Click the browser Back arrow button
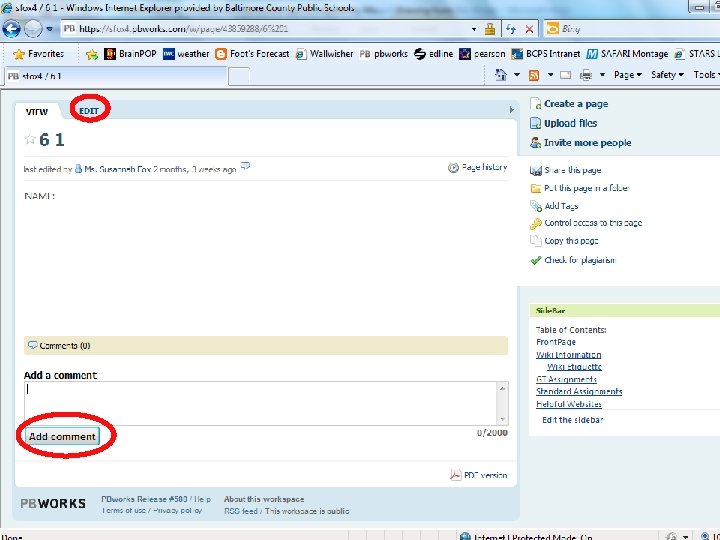This screenshot has height=540, width=720. point(11,29)
